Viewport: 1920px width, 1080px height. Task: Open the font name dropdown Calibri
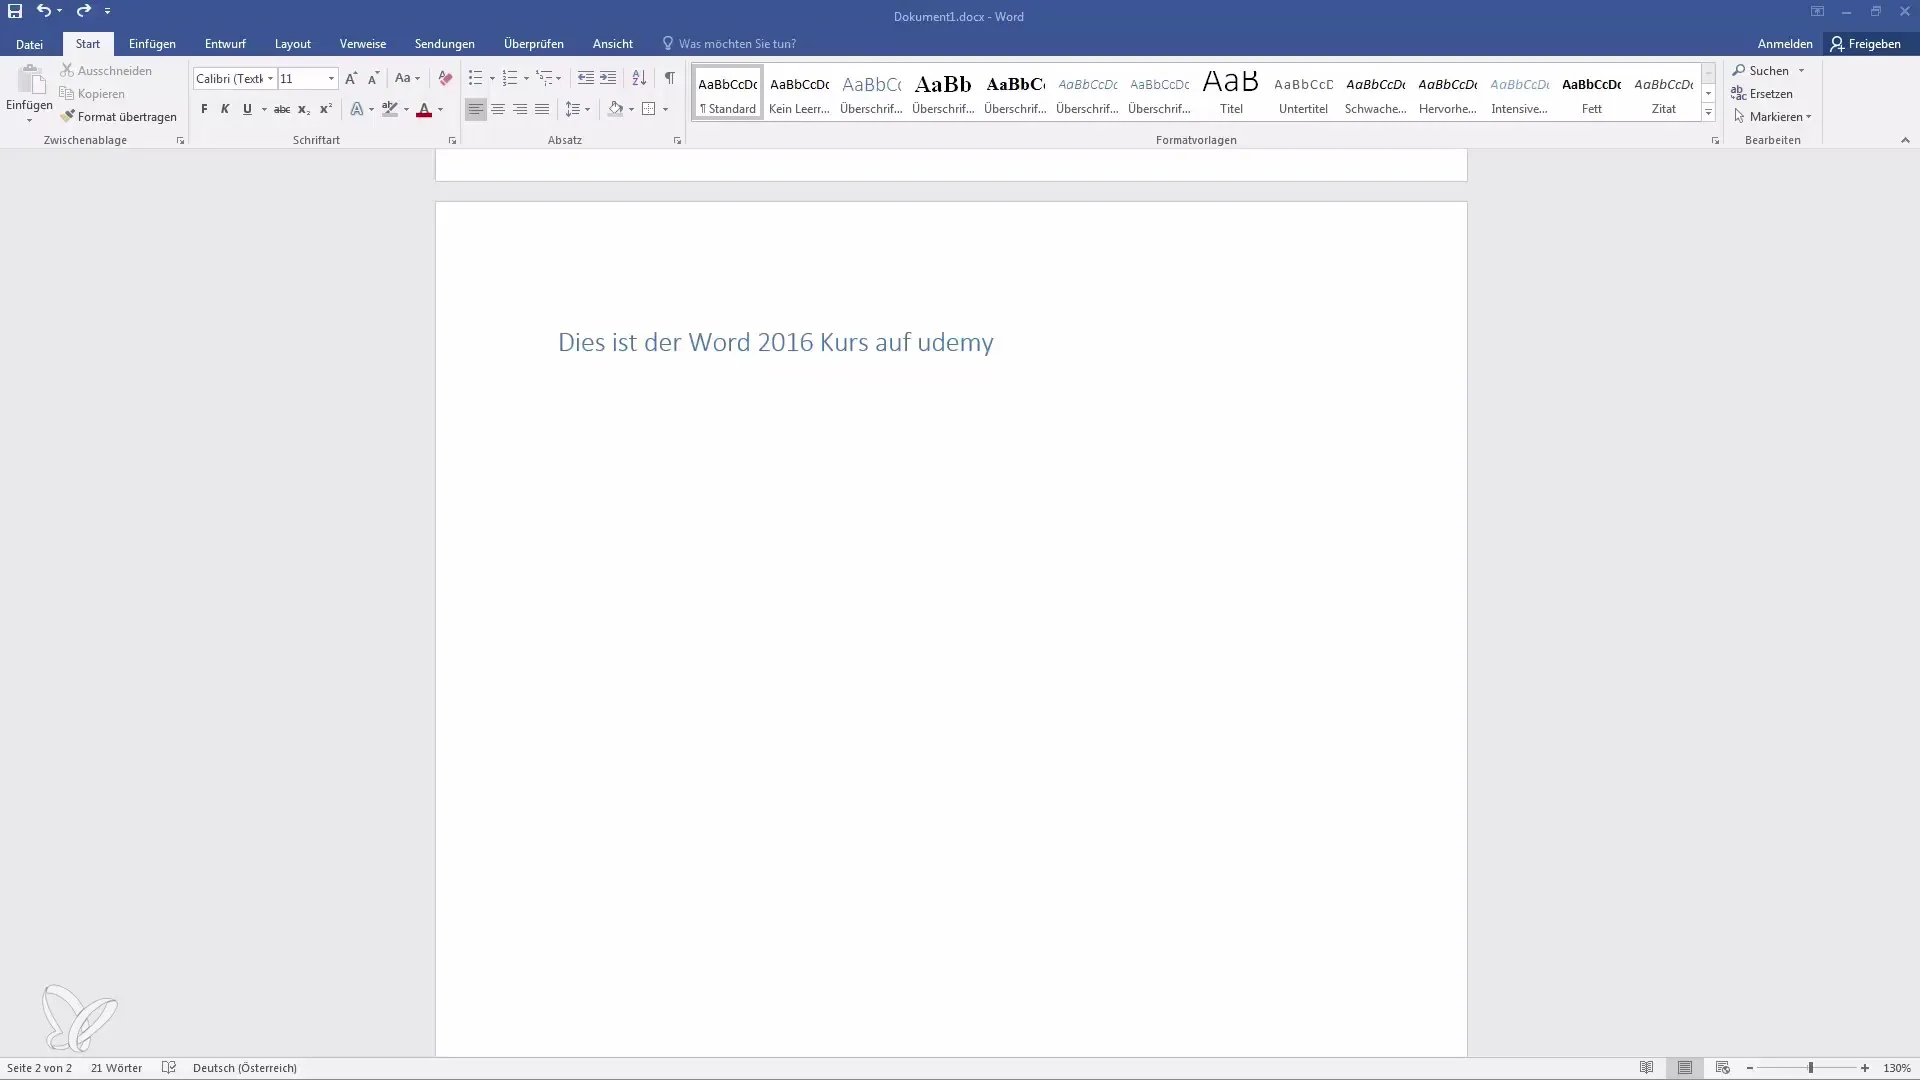click(x=270, y=78)
